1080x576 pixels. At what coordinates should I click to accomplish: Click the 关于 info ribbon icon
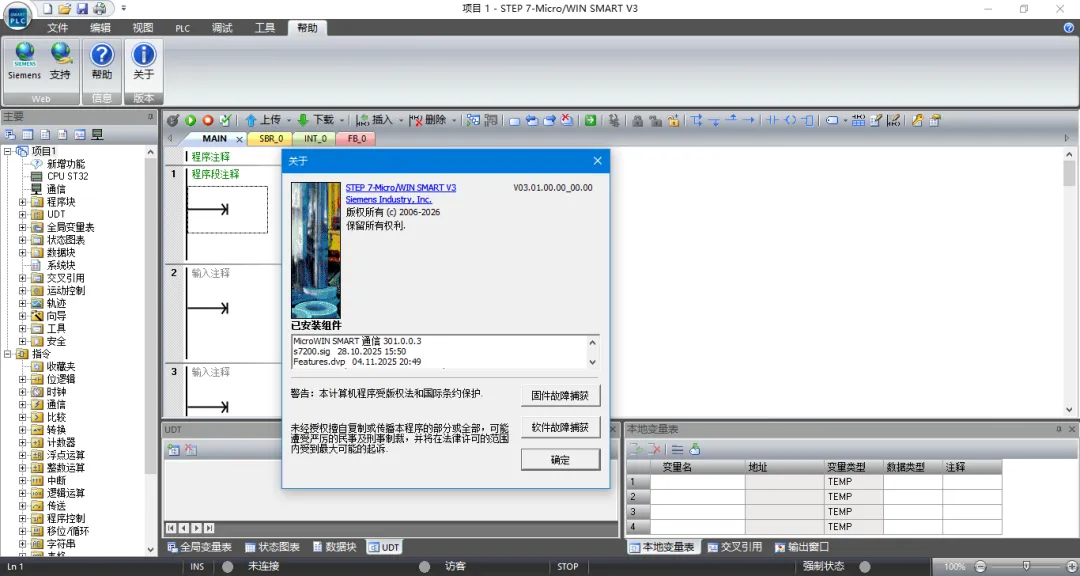point(143,54)
